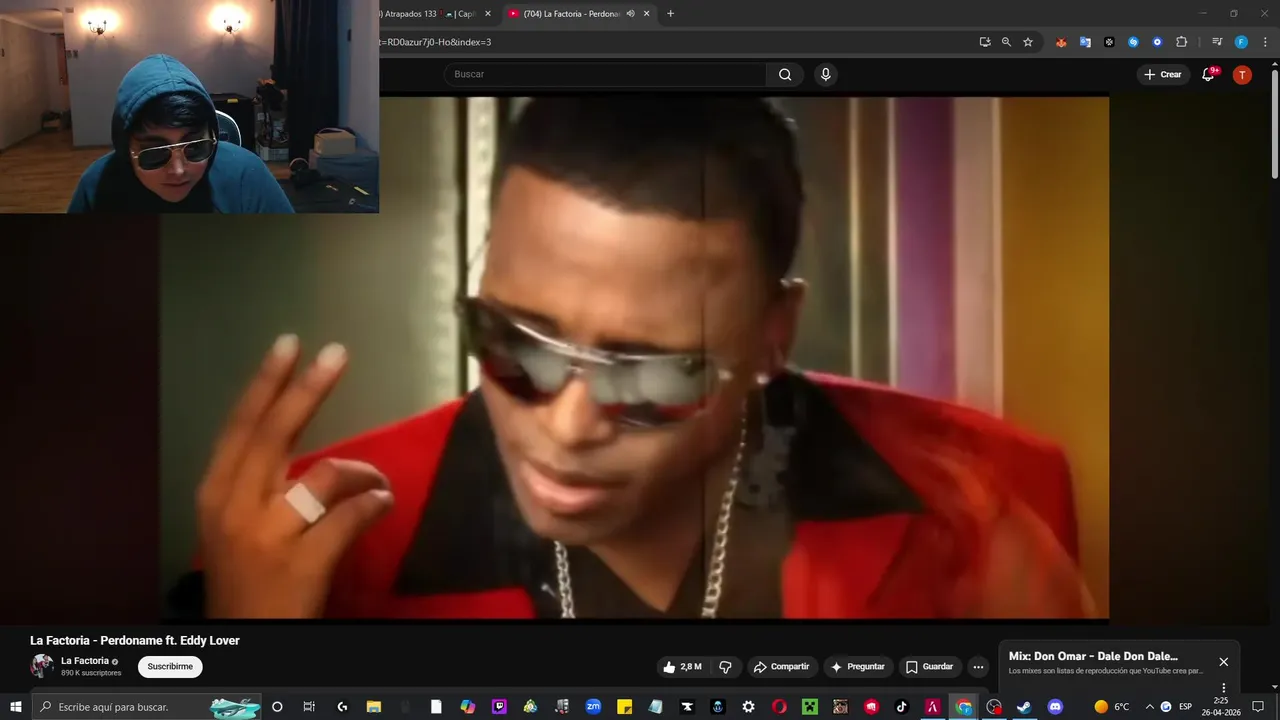
Task: Open the YouTube account avatar T
Action: 1242,74
